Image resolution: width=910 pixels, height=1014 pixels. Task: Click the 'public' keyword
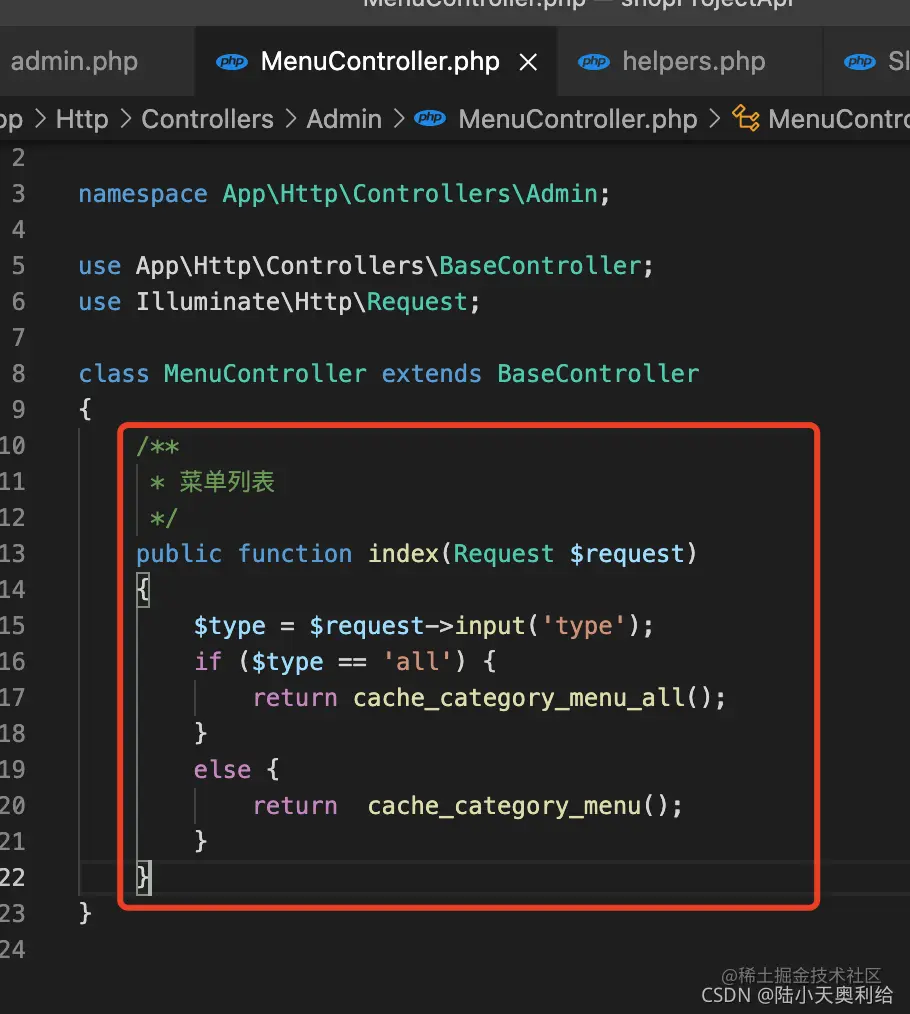pos(179,554)
